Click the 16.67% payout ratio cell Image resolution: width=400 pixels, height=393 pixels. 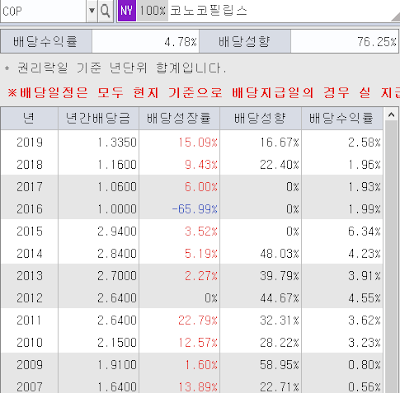tap(261, 142)
